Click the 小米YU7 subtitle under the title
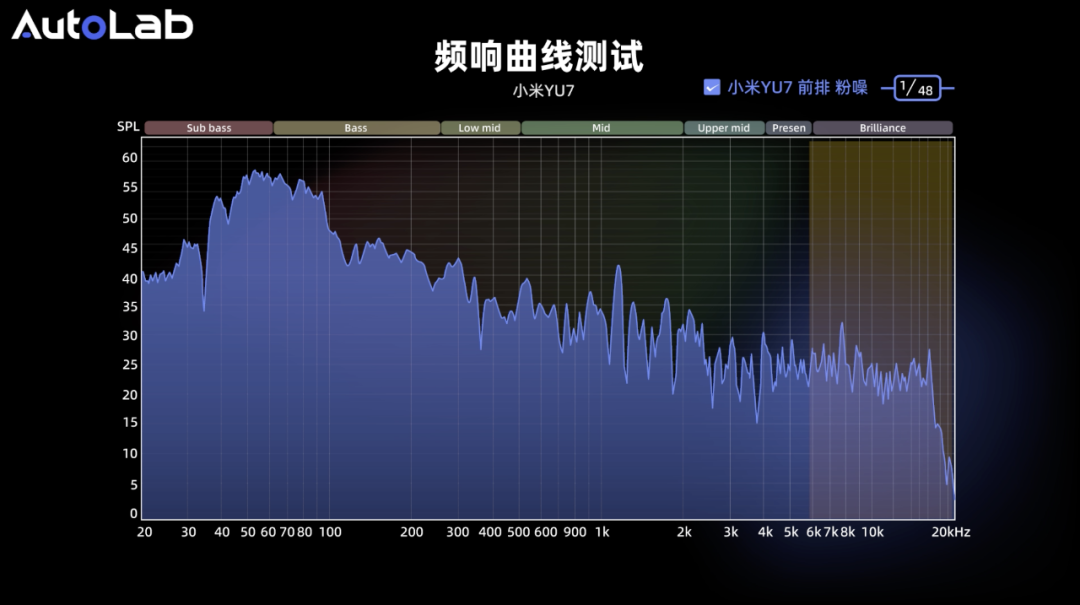Image resolution: width=1080 pixels, height=605 pixels. 543,91
